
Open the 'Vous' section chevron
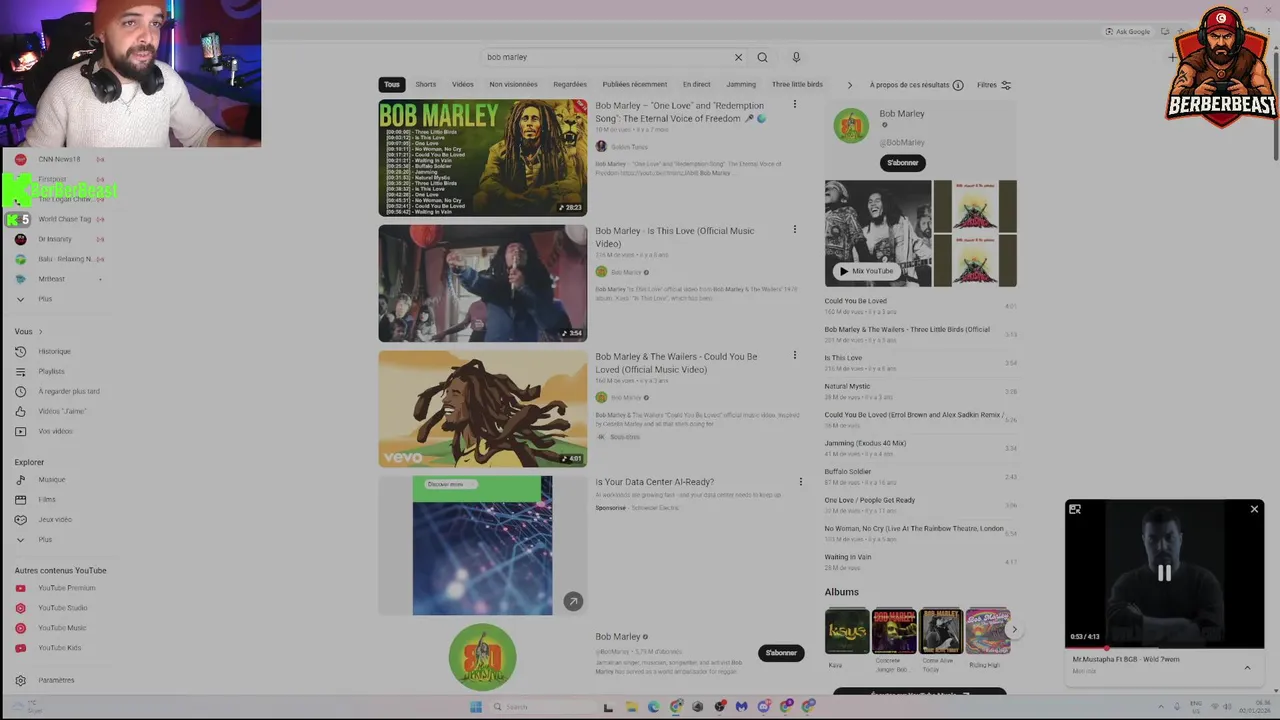pos(40,331)
